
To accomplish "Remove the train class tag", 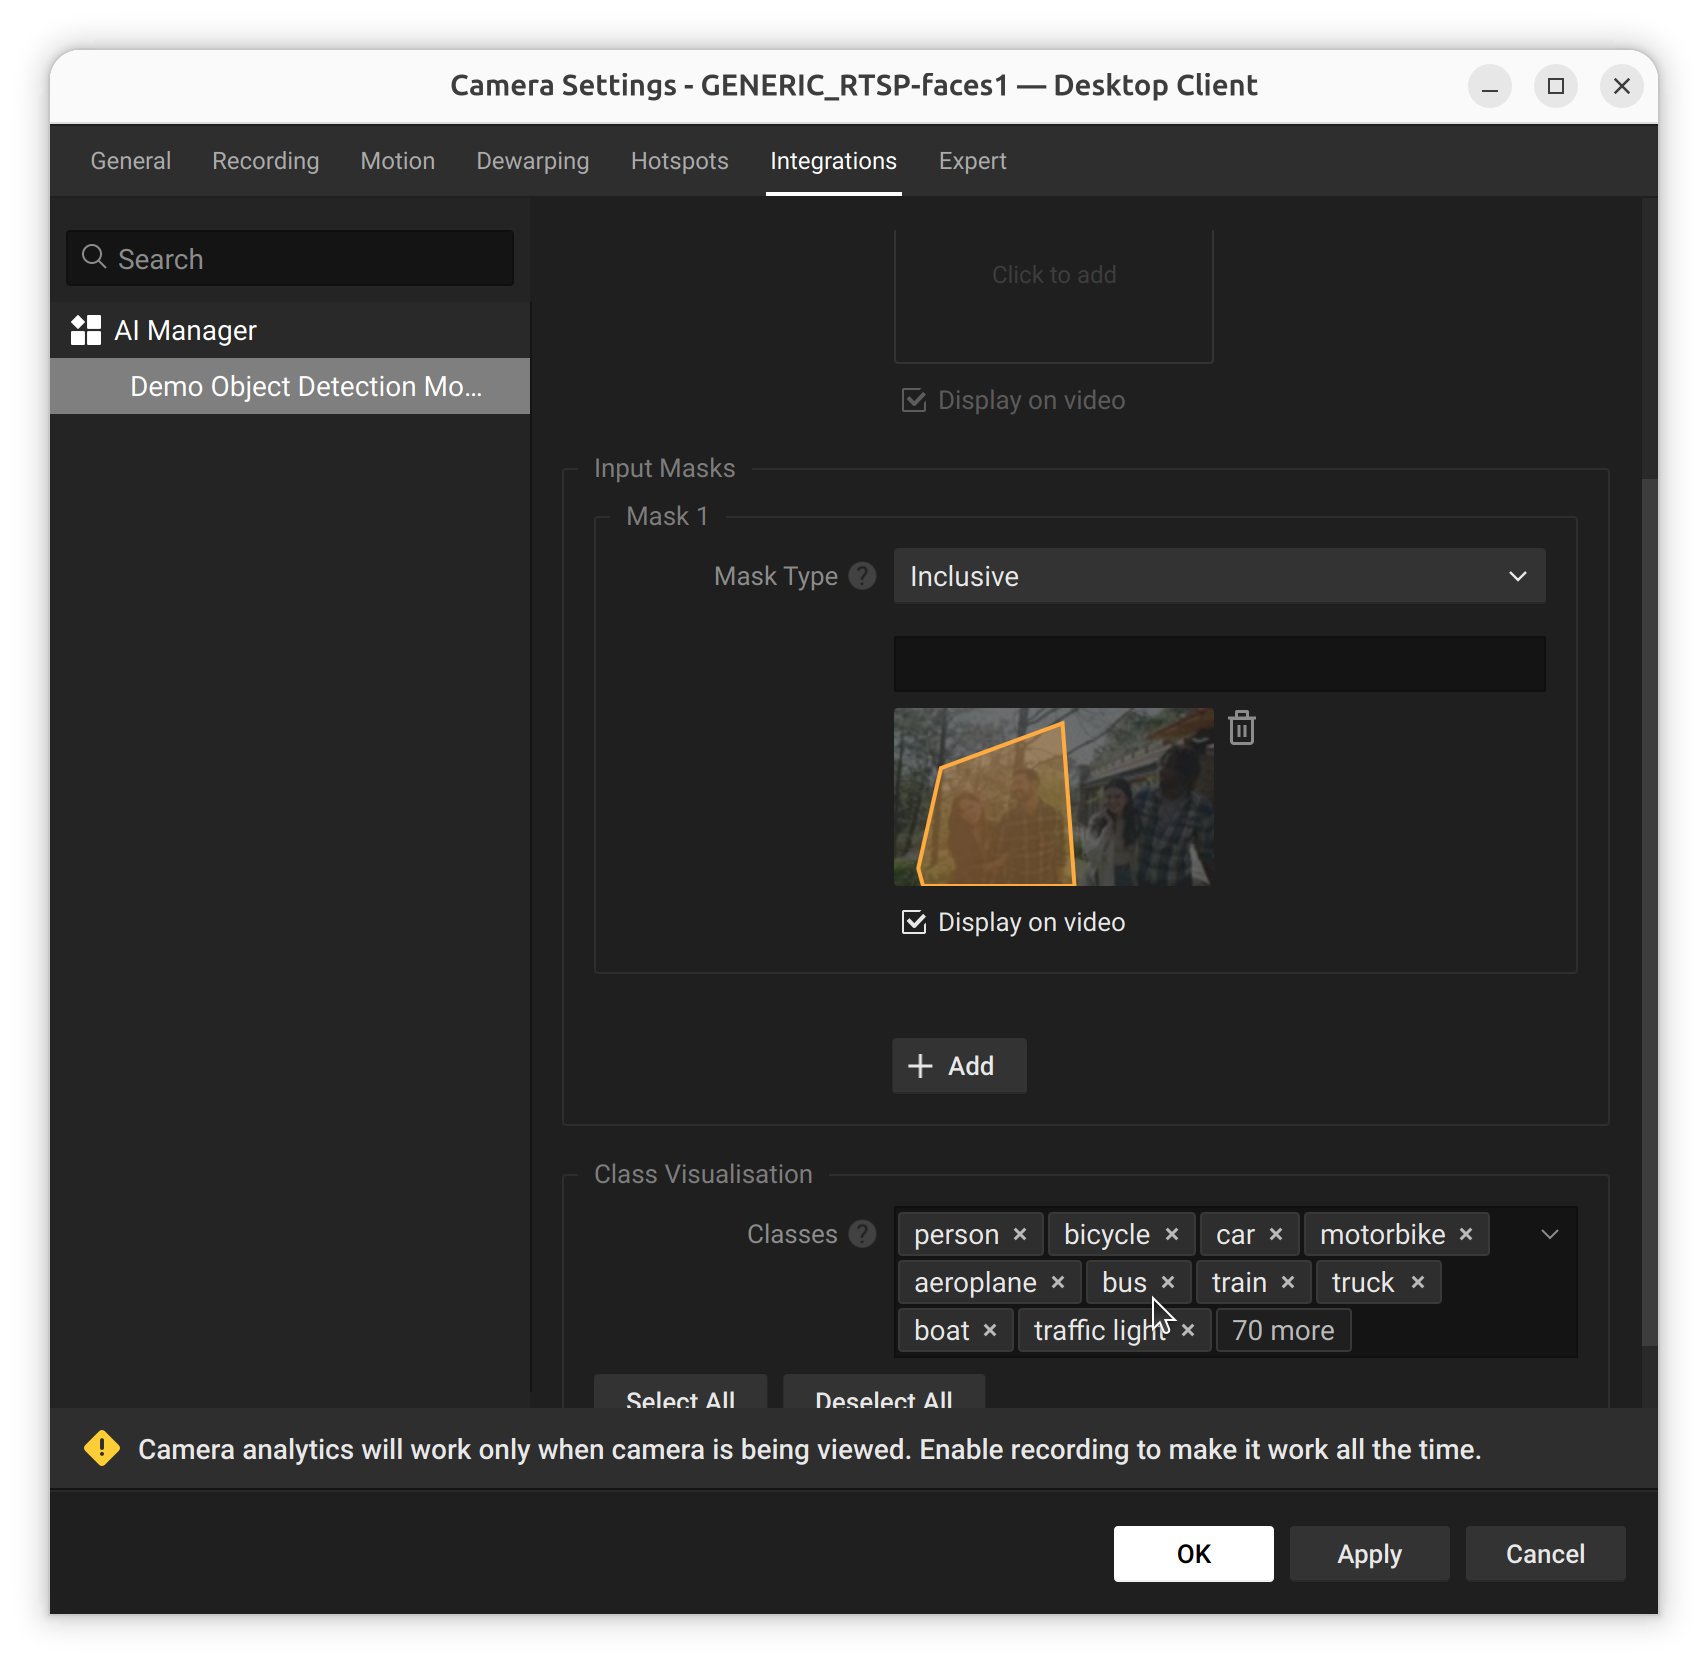I will pyautogui.click(x=1288, y=1282).
